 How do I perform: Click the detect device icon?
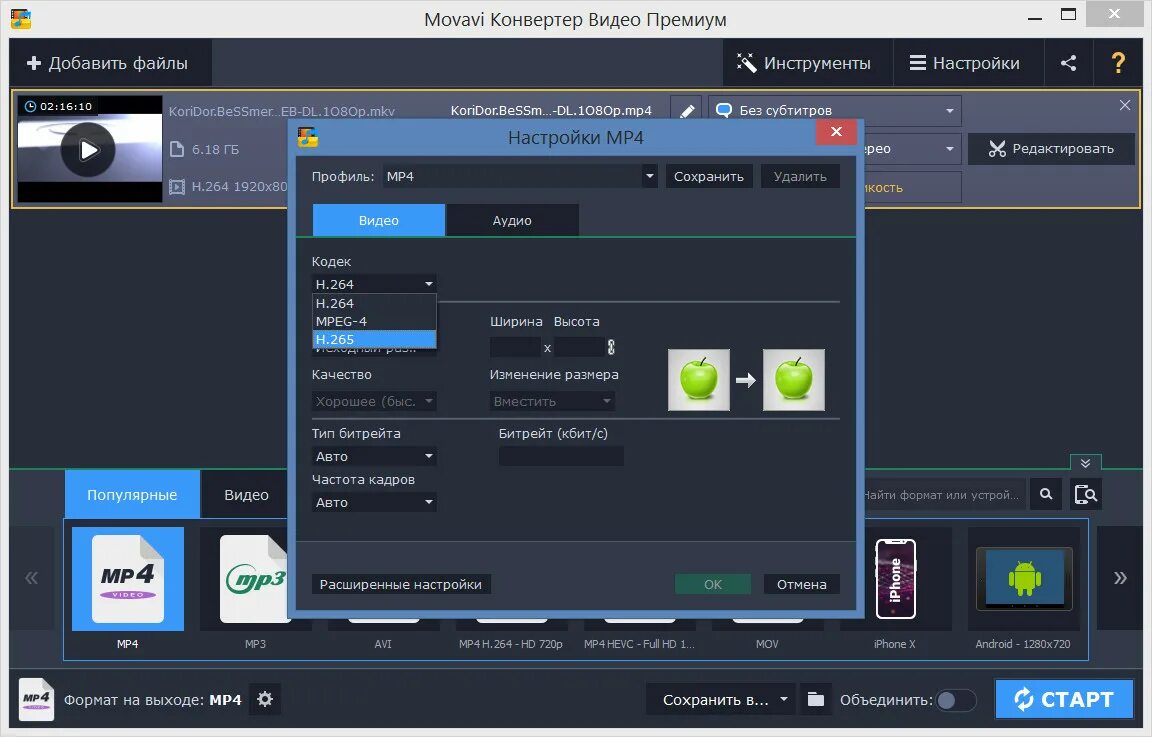(x=1085, y=495)
